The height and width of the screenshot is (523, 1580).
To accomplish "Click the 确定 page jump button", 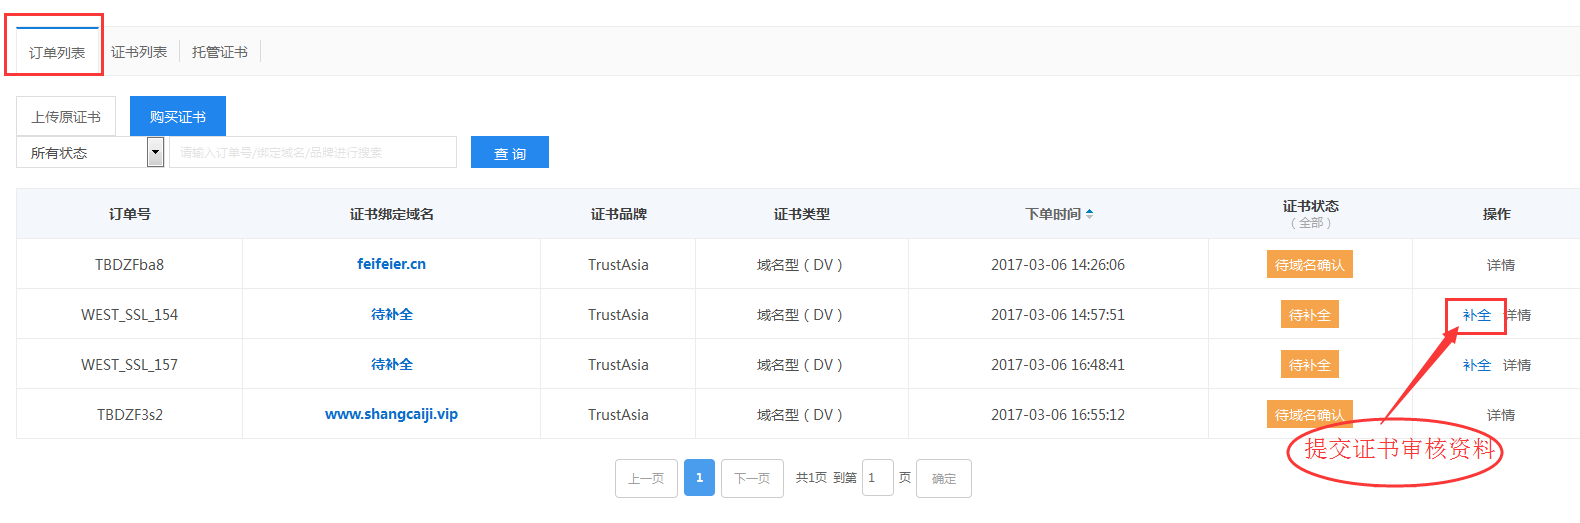I will [944, 478].
